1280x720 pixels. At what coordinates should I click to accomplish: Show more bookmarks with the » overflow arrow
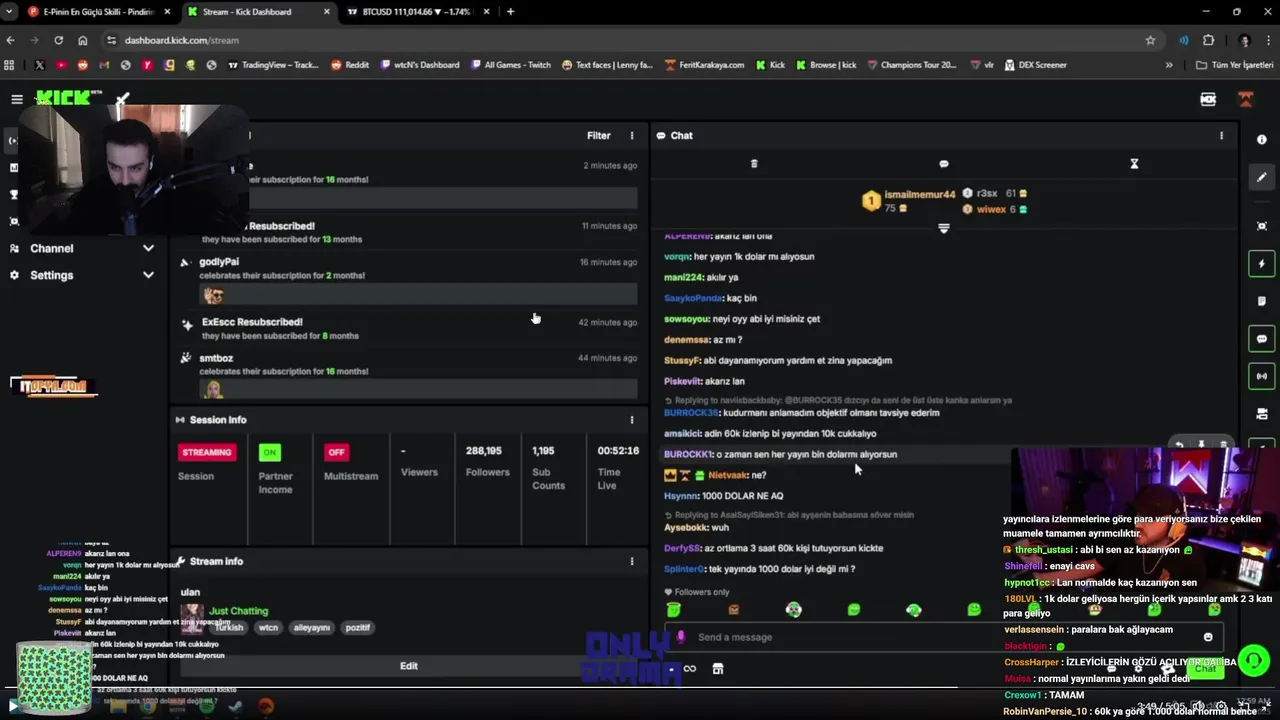(1169, 65)
